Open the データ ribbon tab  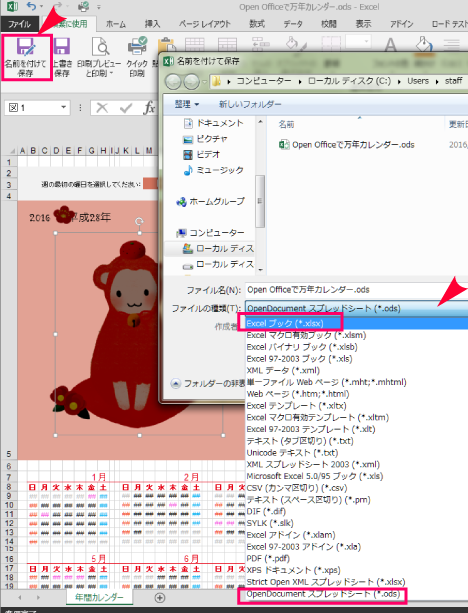pyautogui.click(x=293, y=24)
